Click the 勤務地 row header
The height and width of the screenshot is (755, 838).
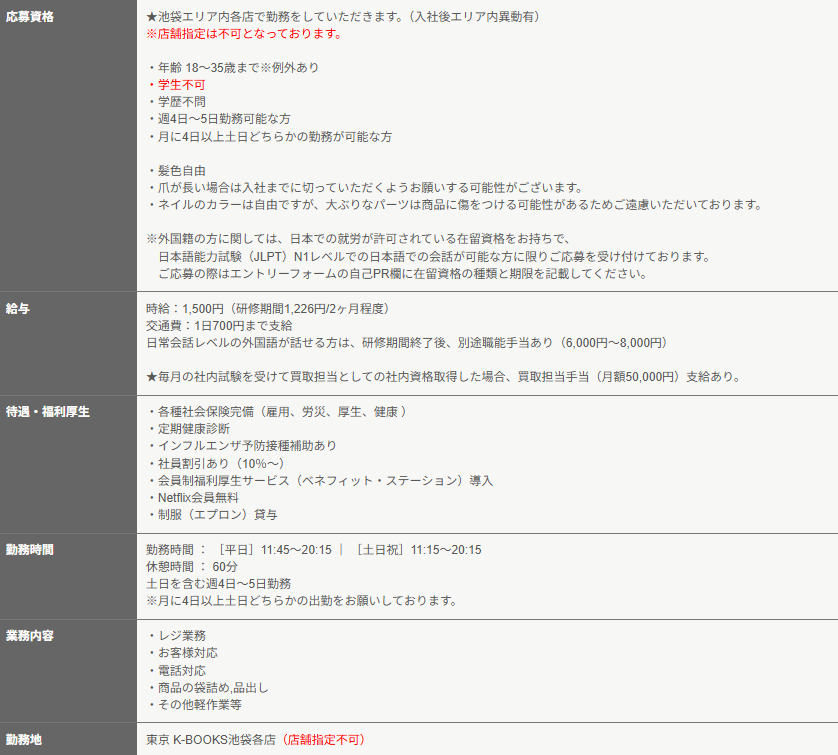68,739
